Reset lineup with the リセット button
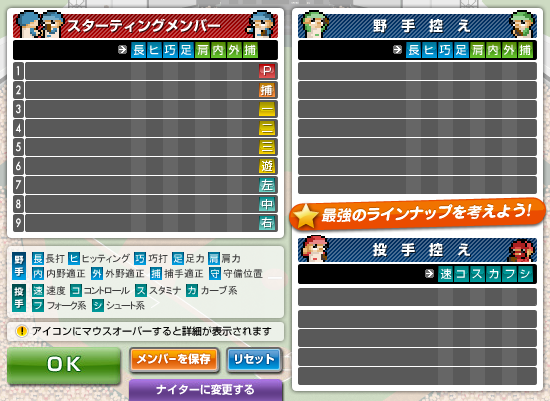The image size is (550, 401). pos(254,360)
